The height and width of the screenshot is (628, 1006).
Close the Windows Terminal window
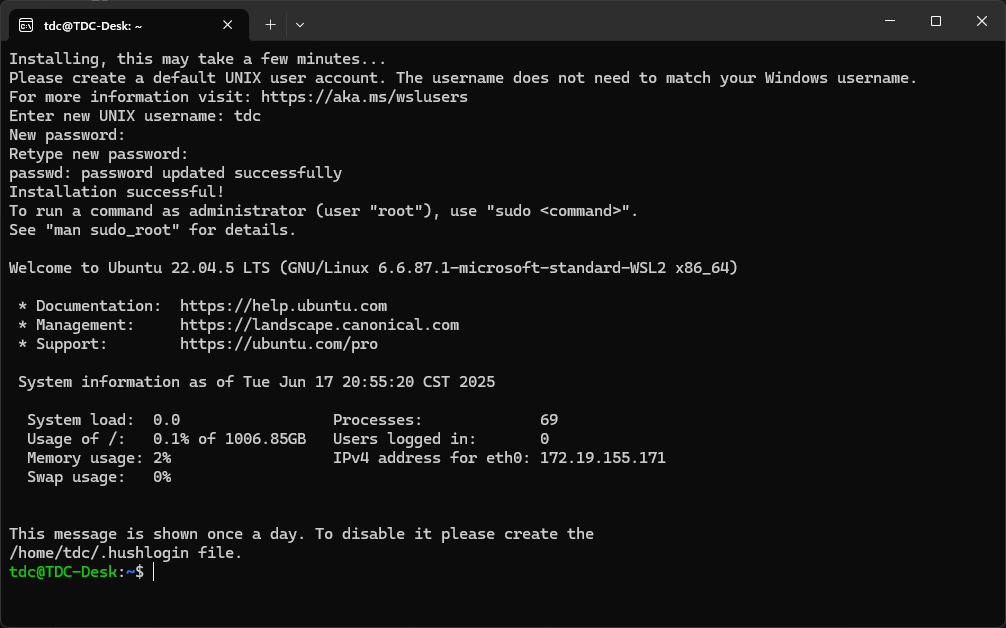(x=982, y=21)
